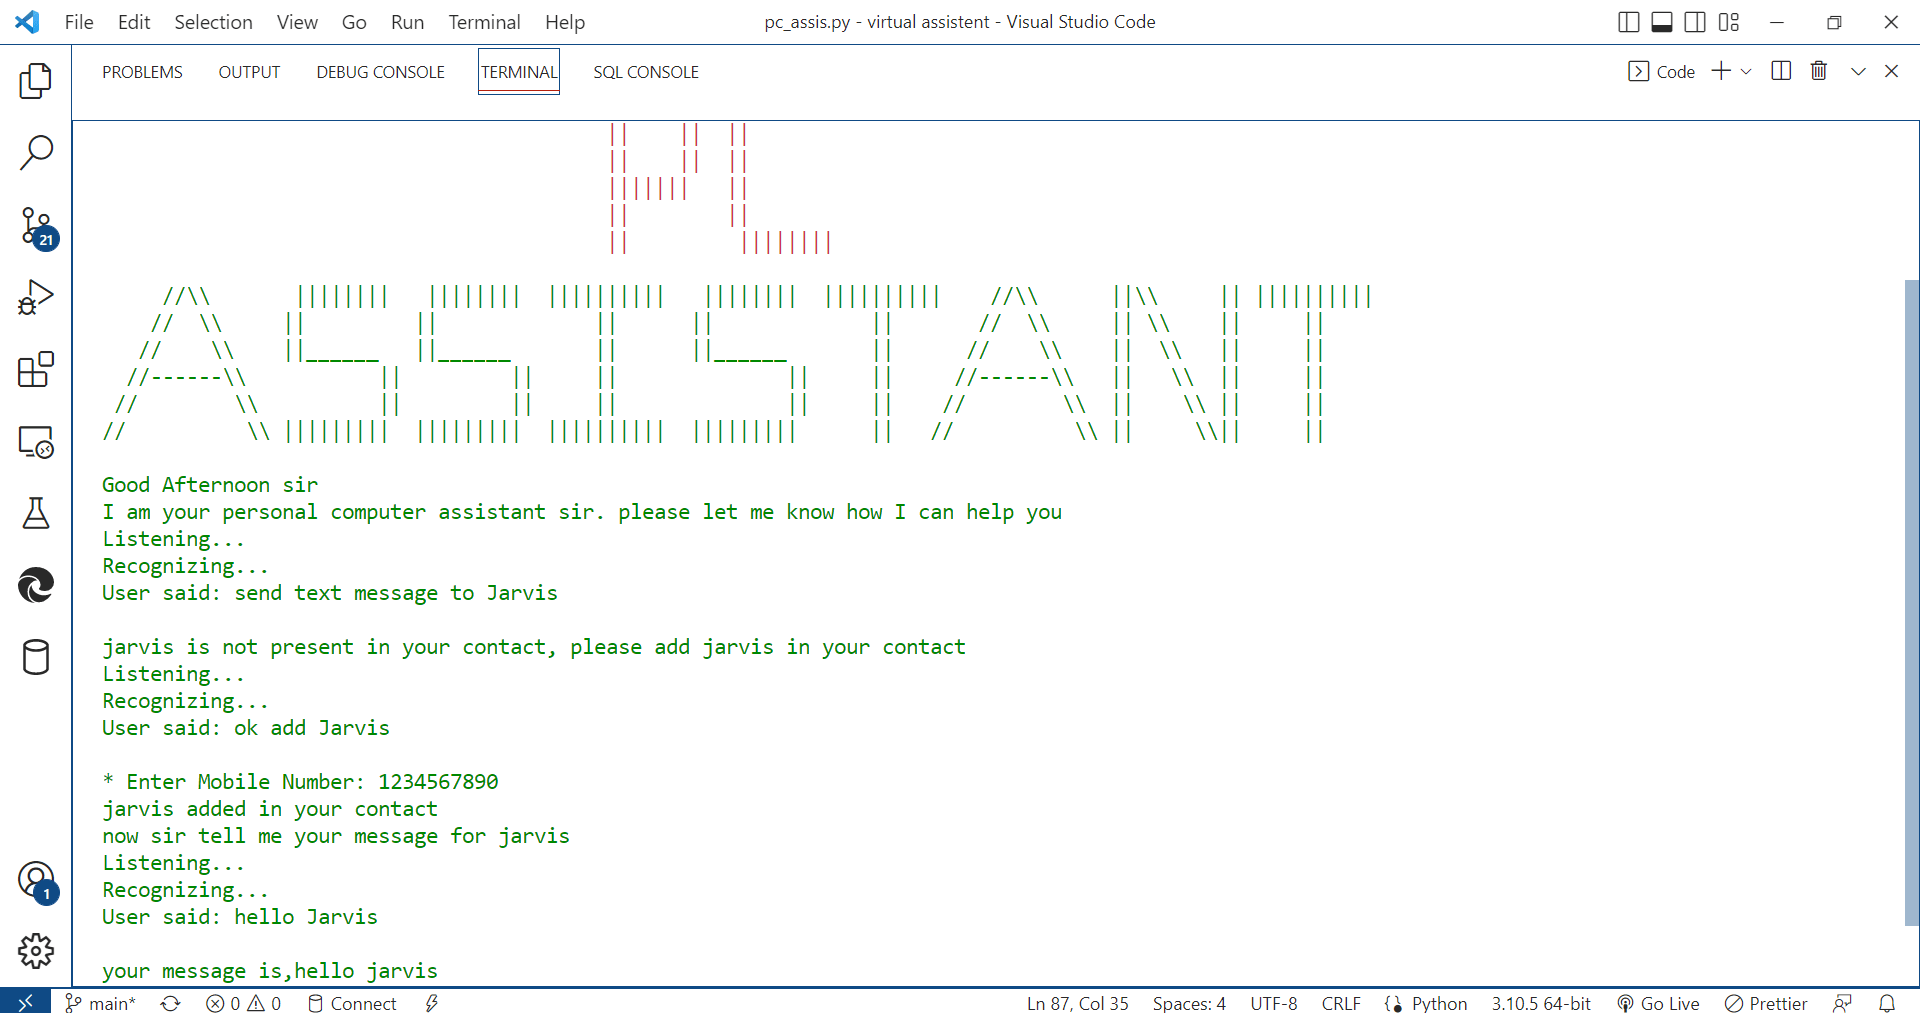
Task: Synchronize changes via sync icon
Action: 171,1003
